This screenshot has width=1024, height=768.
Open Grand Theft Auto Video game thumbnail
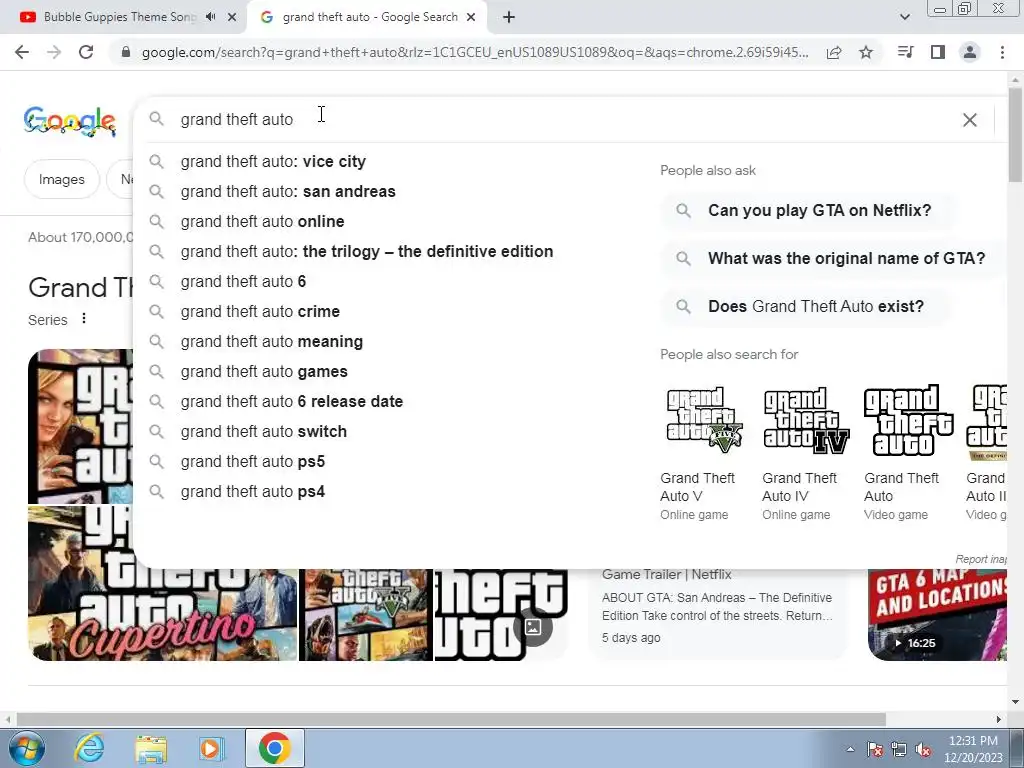click(908, 421)
